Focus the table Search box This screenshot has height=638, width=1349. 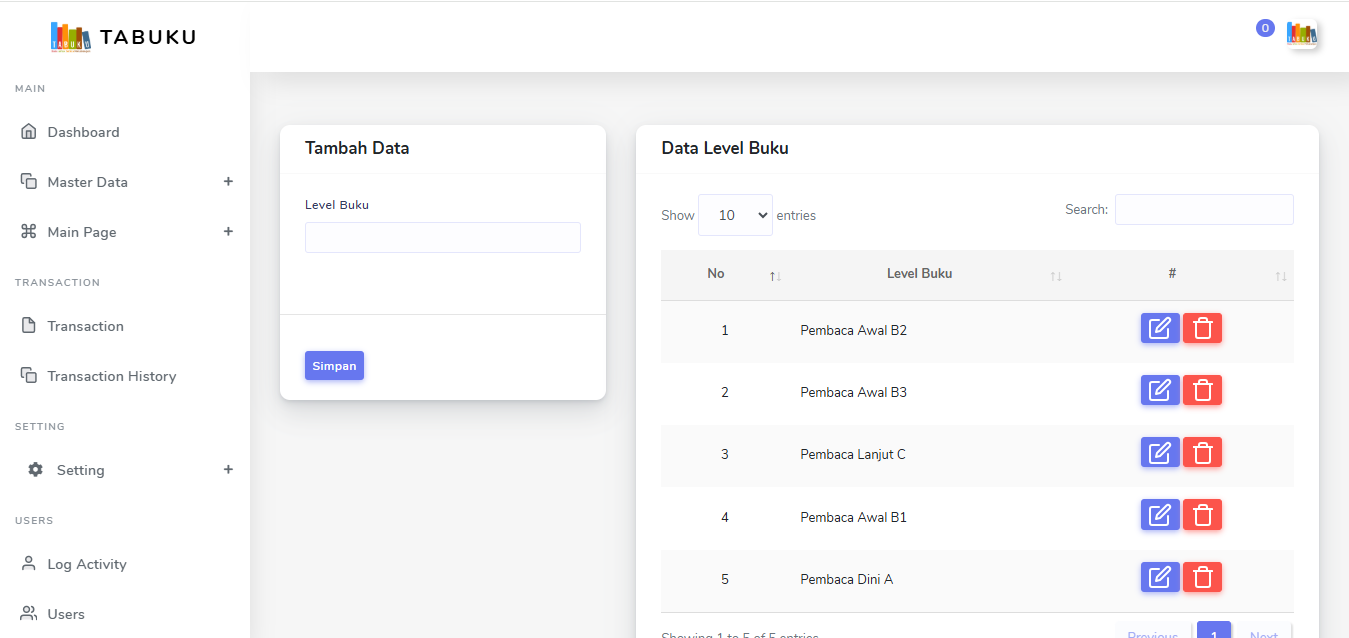[x=1203, y=210]
